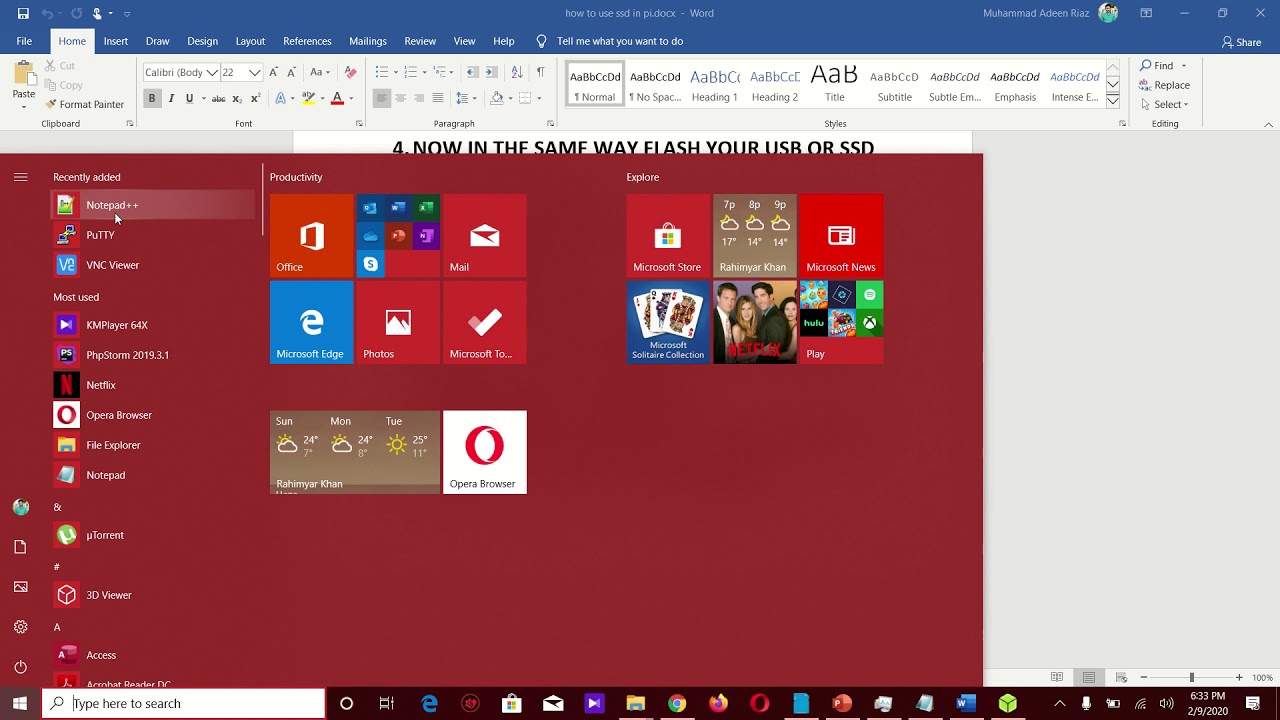Open Pictures from Start sidebar

coord(21,587)
